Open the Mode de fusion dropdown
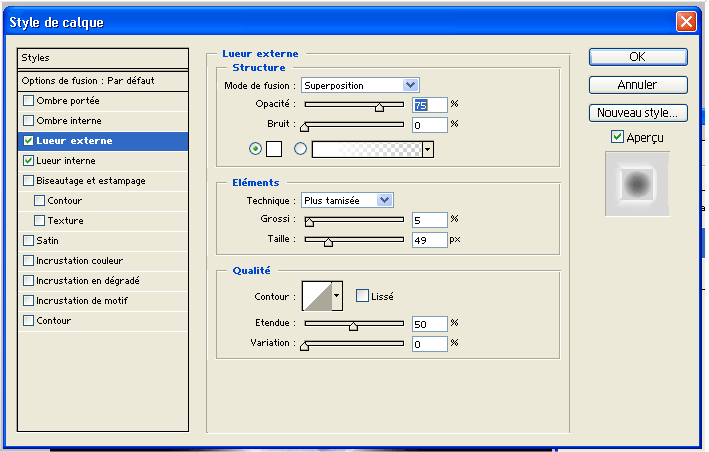The width and height of the screenshot is (709, 452). click(x=360, y=86)
